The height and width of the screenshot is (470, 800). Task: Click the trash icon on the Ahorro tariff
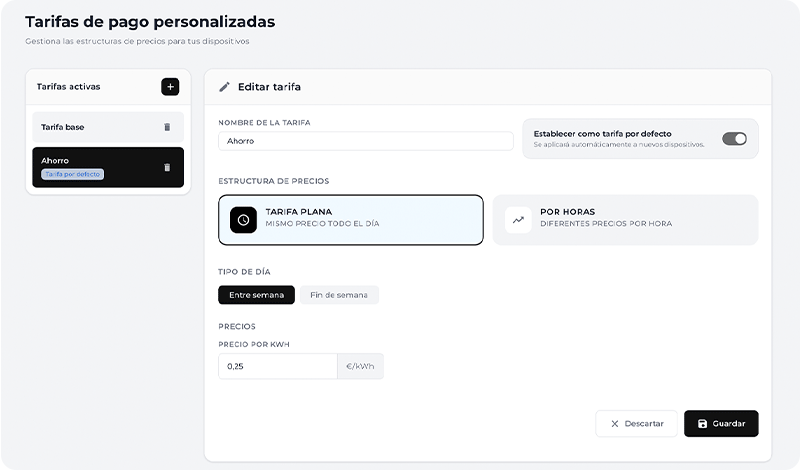click(167, 167)
